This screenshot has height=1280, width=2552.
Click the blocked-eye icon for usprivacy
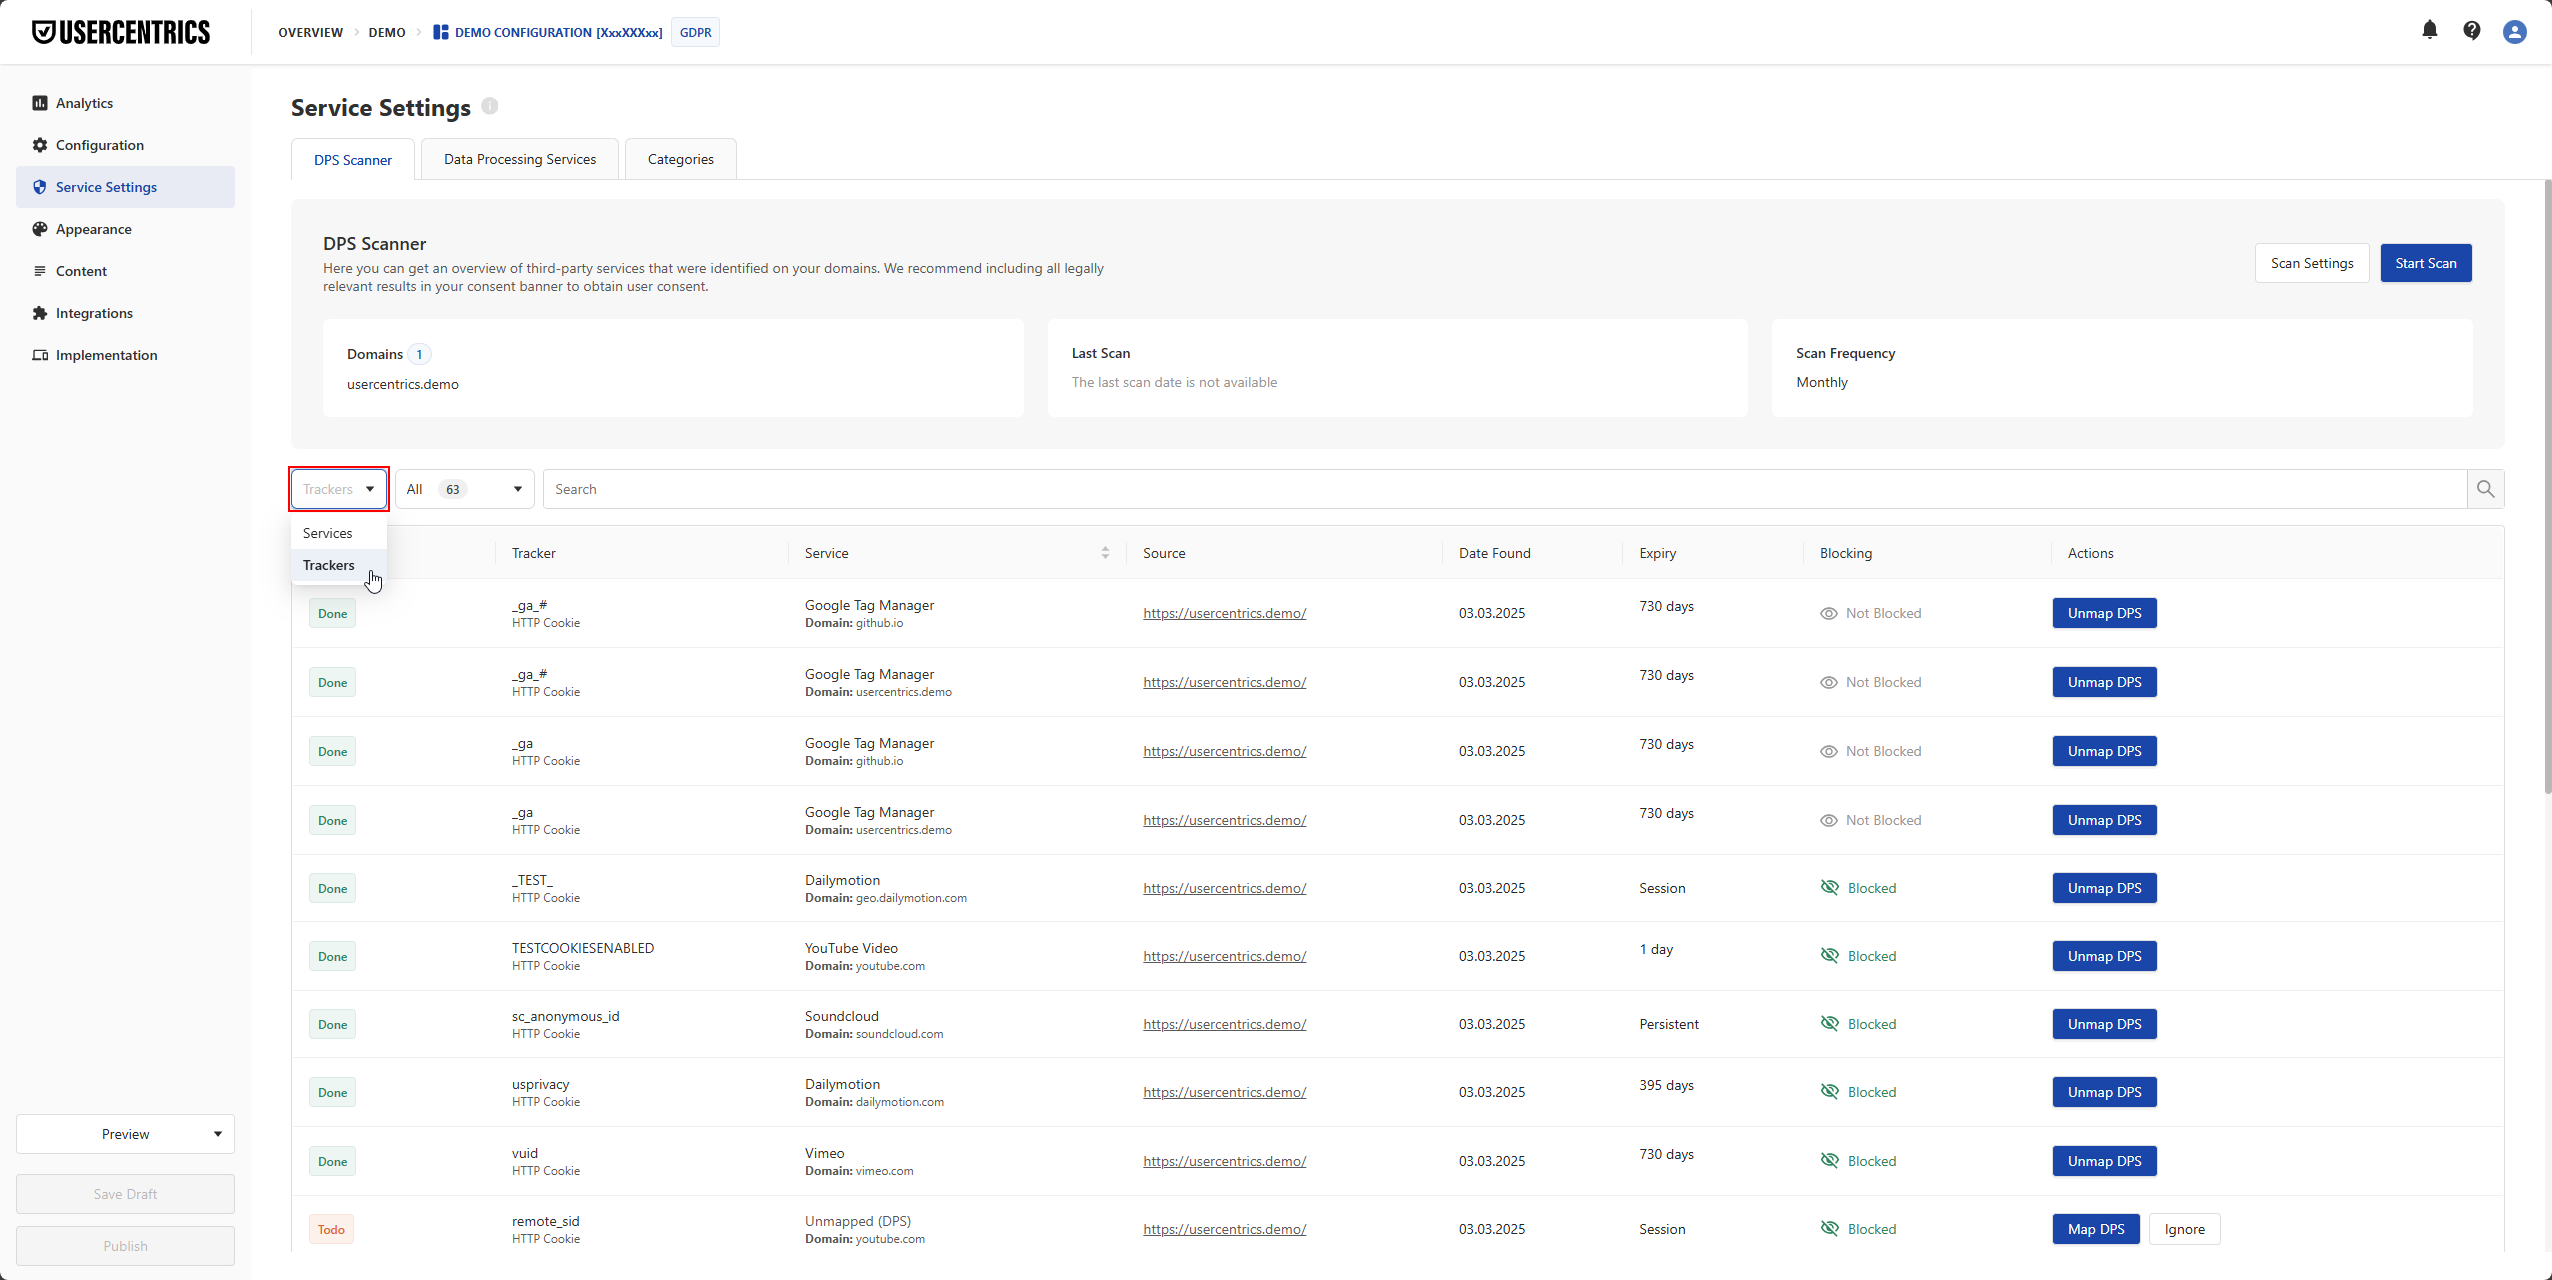[x=1830, y=1092]
